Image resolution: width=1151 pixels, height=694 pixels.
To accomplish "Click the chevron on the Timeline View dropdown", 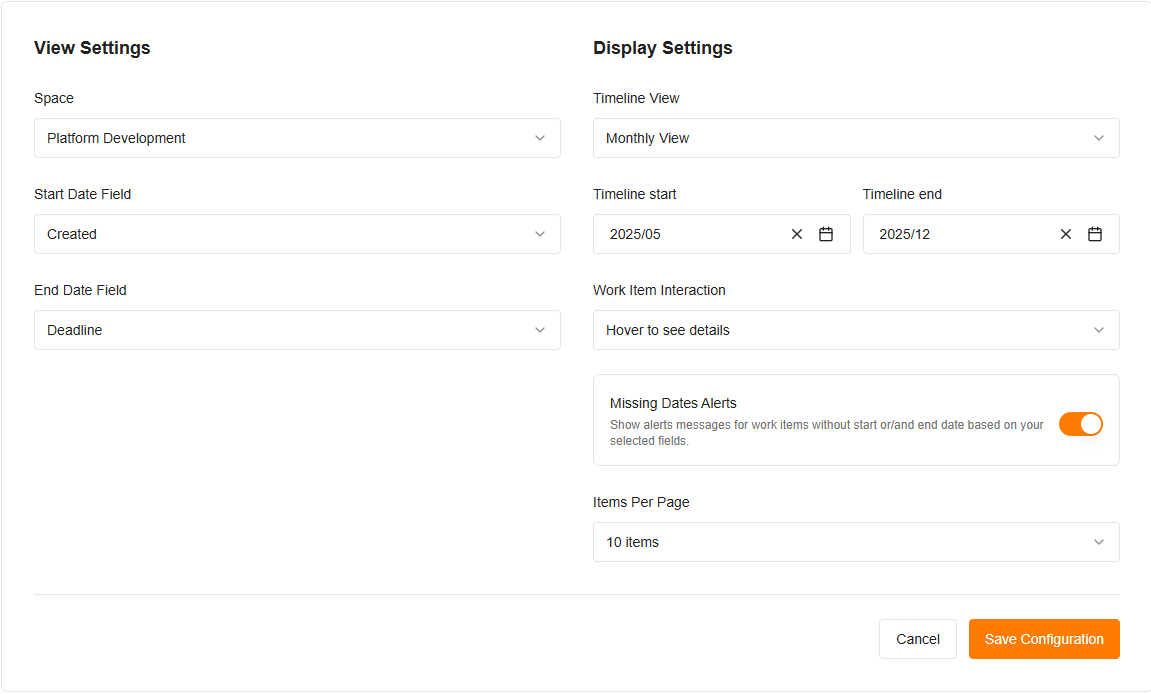I will point(1099,137).
